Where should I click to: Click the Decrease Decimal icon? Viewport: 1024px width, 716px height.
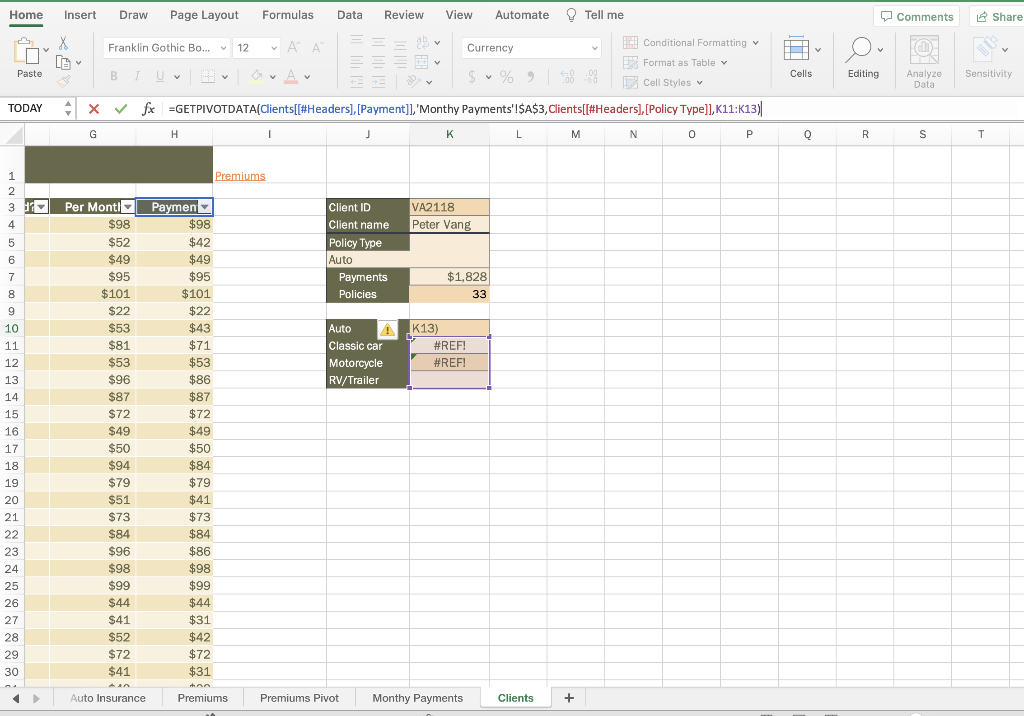(x=590, y=77)
